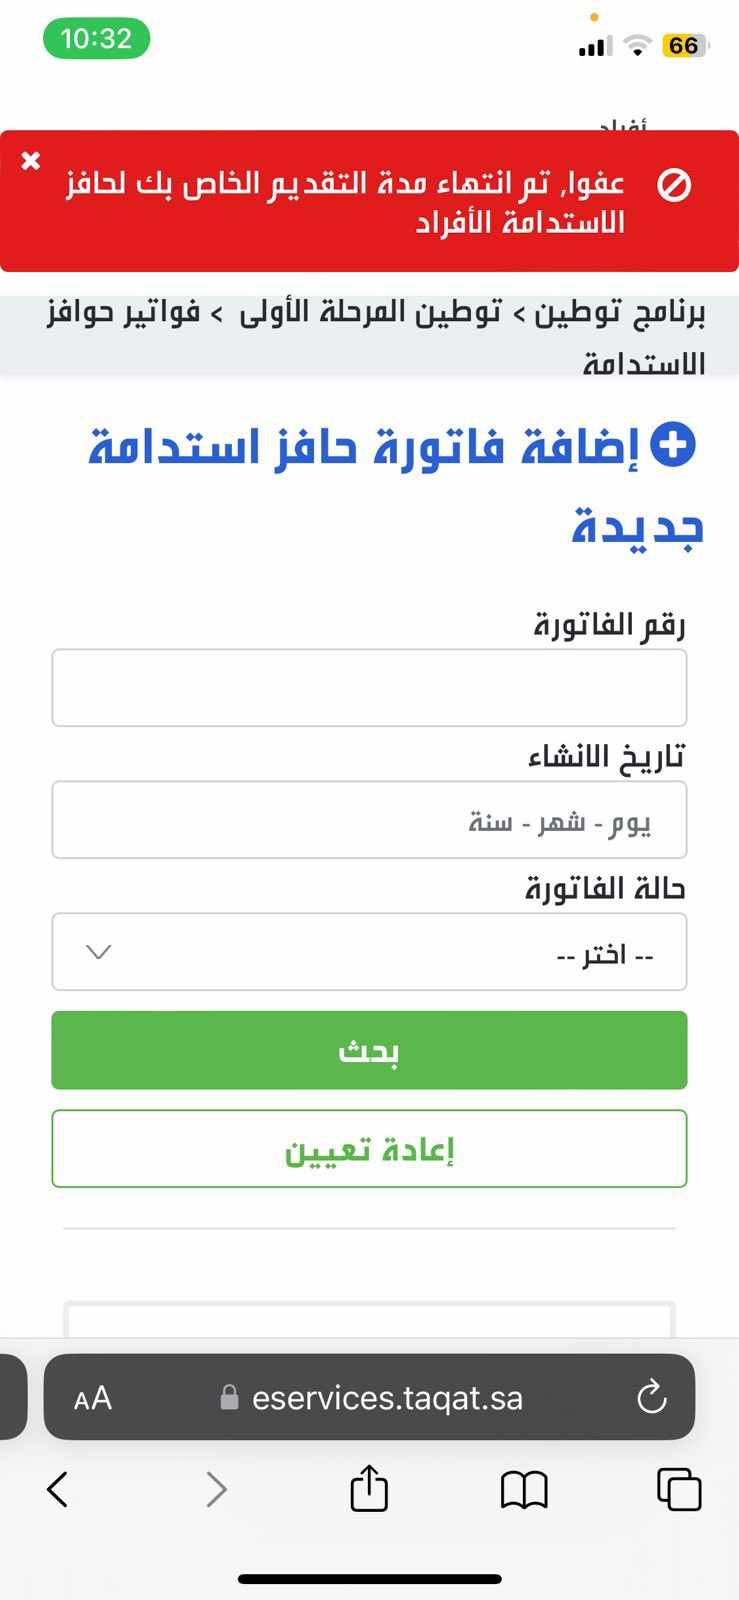The width and height of the screenshot is (739, 1600).
Task: Tap the green 10:32 time pill
Action: pos(96,38)
